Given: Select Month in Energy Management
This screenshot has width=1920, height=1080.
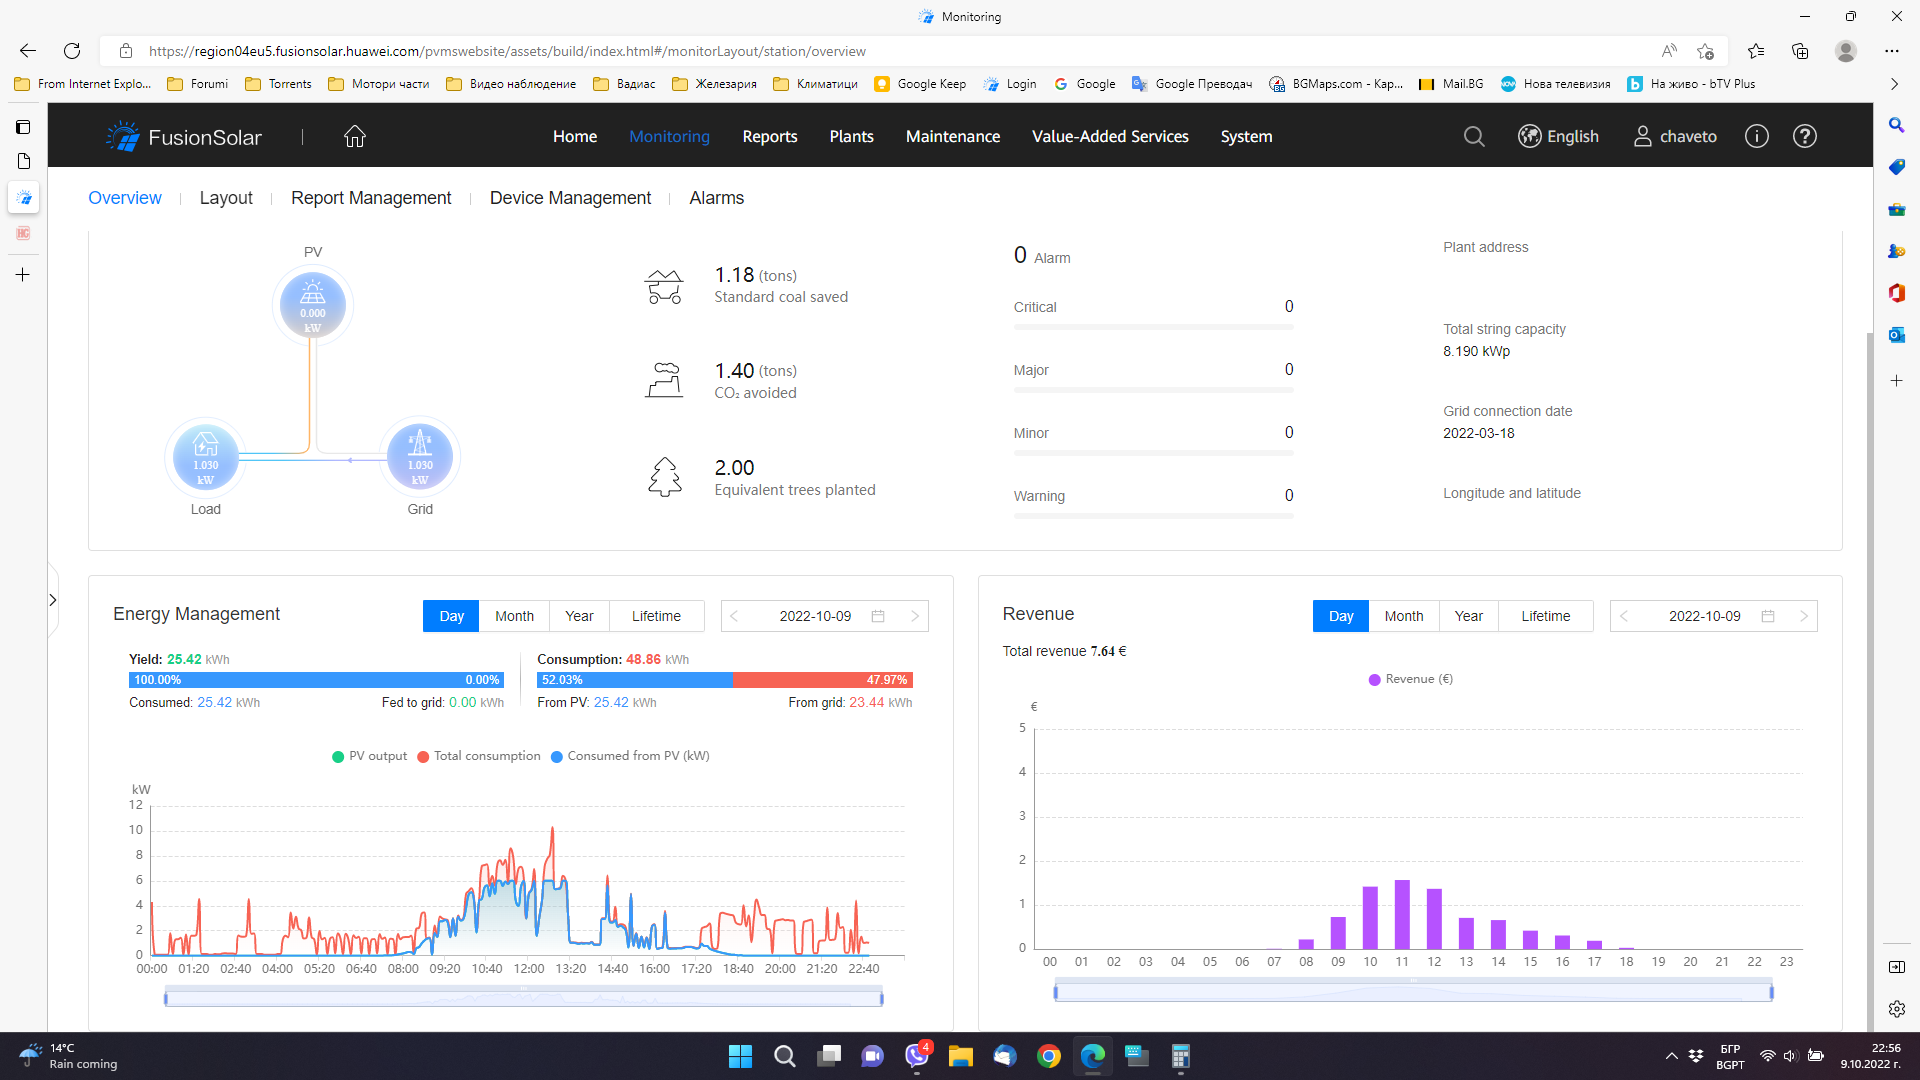Looking at the screenshot, I should coord(514,616).
